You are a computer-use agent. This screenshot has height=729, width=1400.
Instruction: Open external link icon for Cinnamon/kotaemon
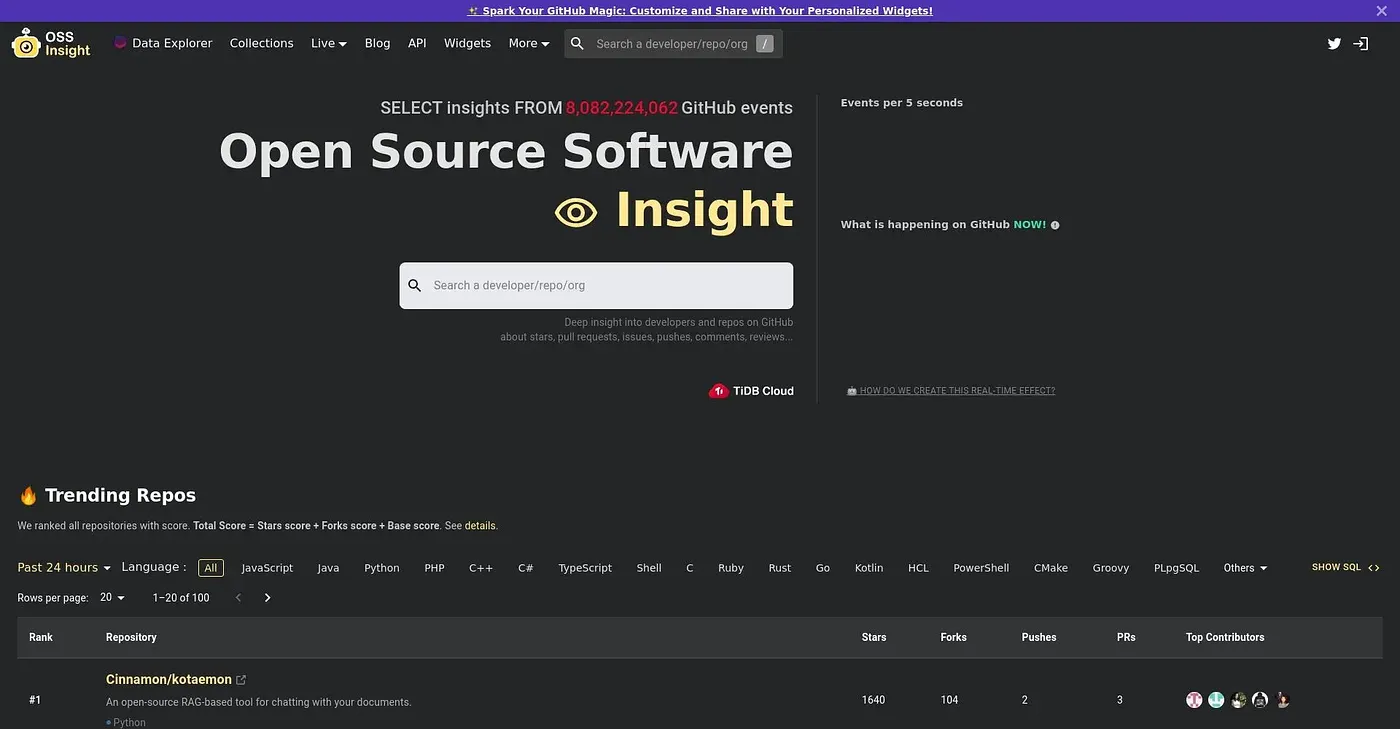[241, 680]
